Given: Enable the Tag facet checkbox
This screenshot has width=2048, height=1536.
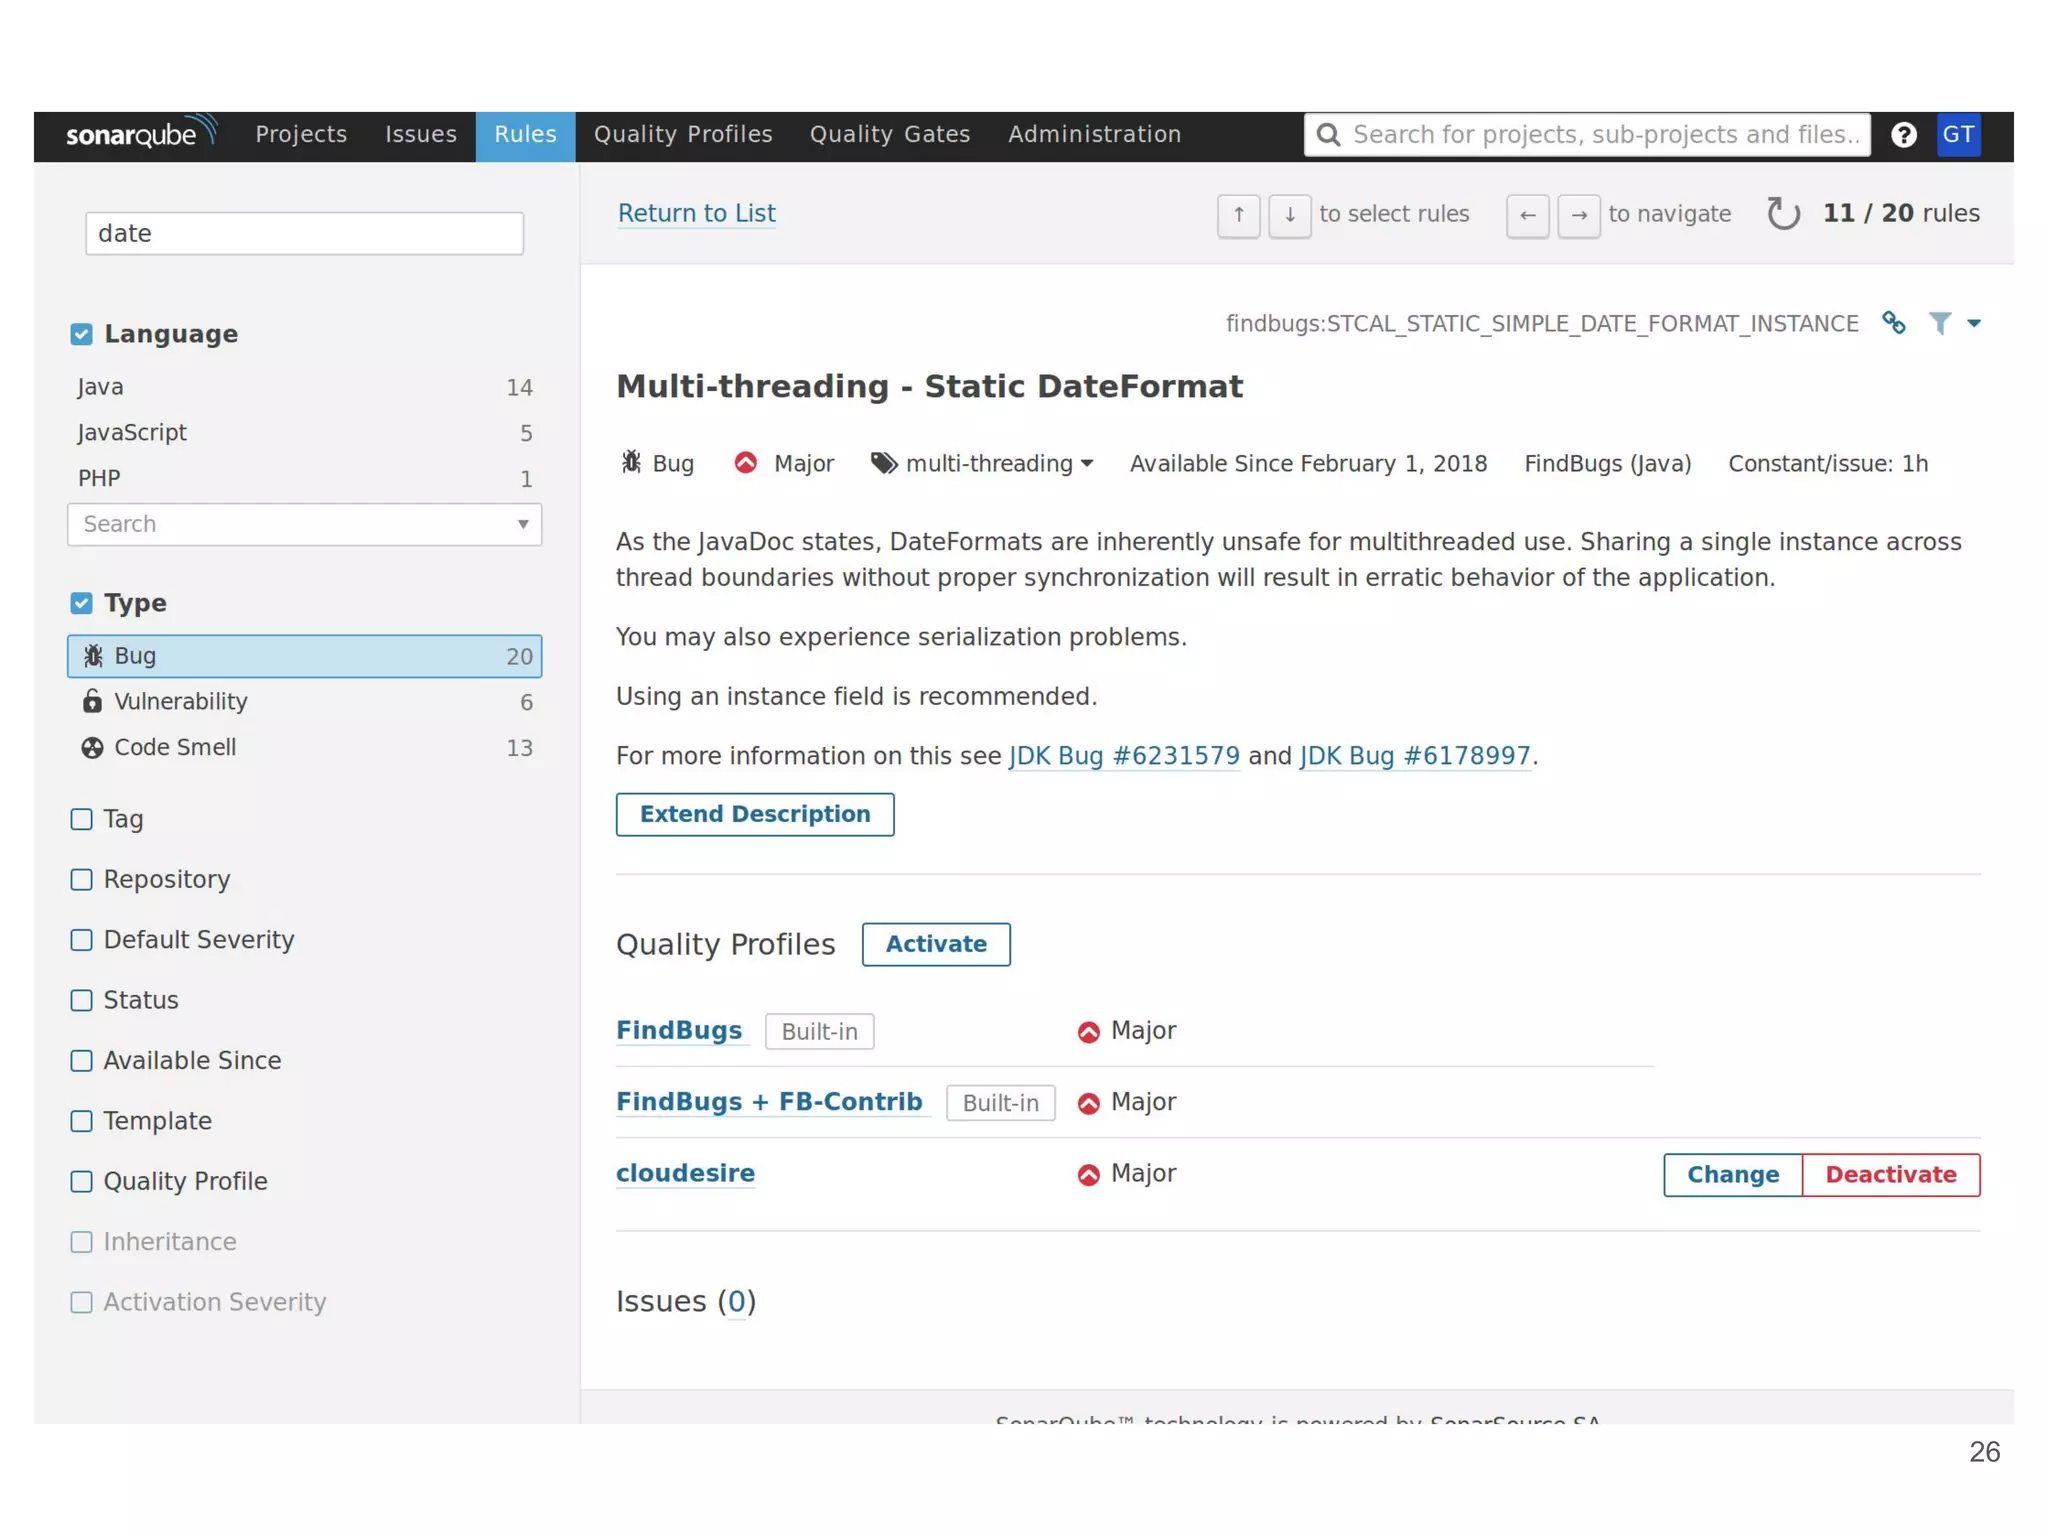Looking at the screenshot, I should click(x=82, y=819).
